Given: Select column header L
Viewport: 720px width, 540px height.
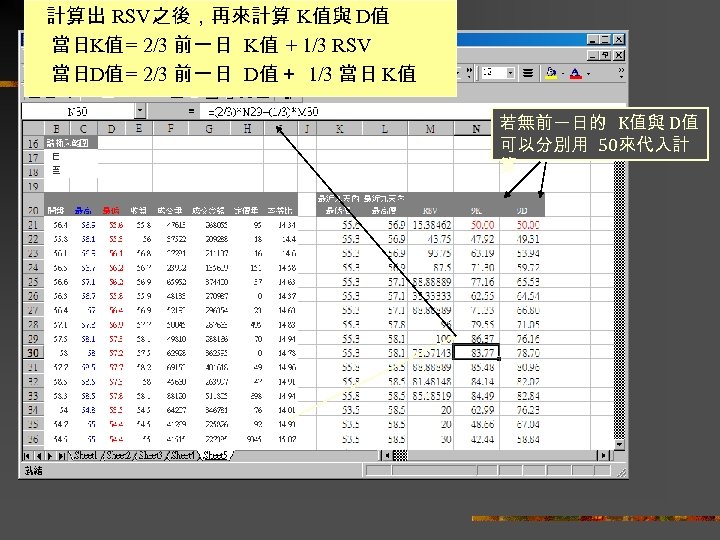Looking at the screenshot, I should click(385, 129).
